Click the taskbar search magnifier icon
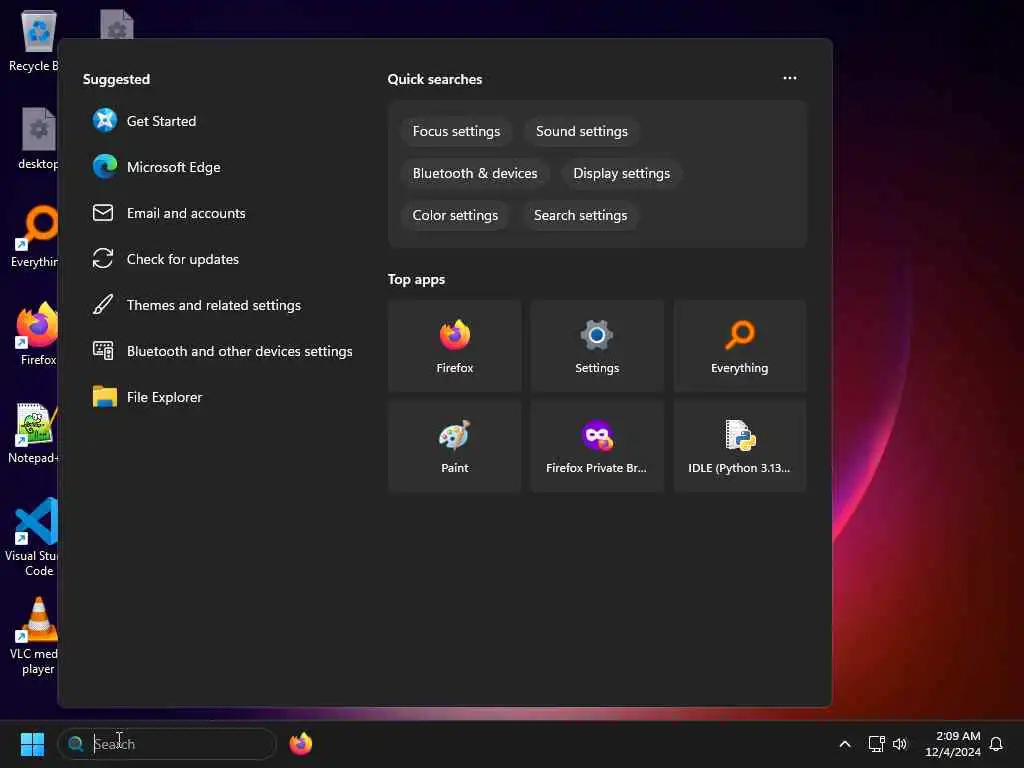 tap(76, 744)
